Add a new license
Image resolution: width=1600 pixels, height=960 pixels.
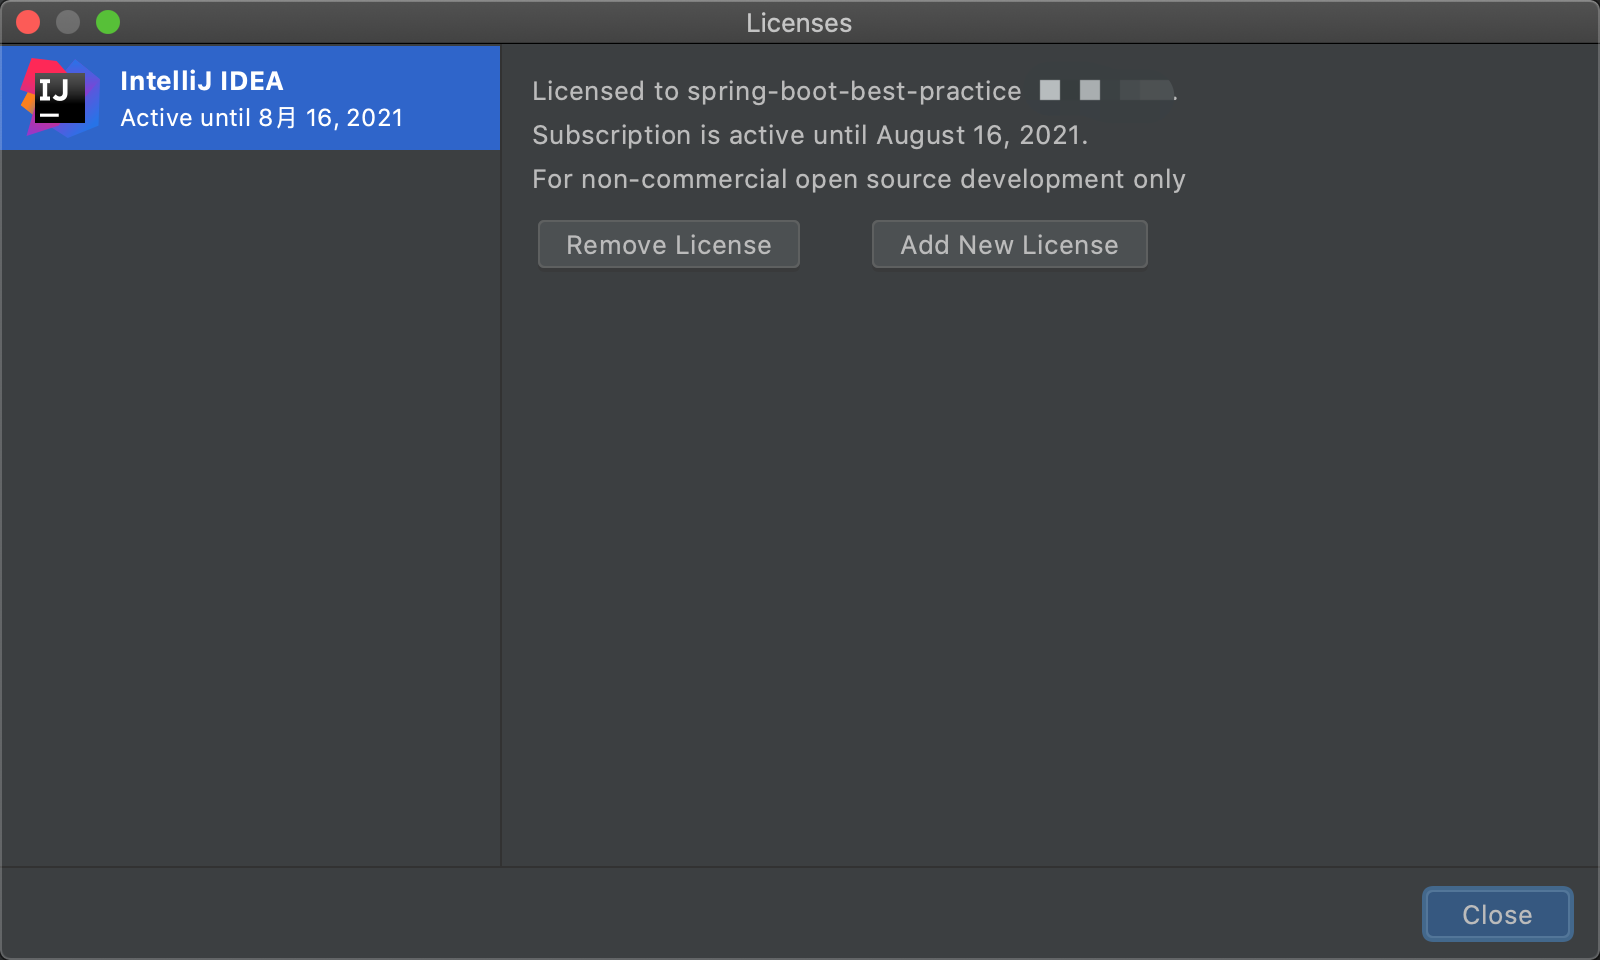(x=1009, y=244)
